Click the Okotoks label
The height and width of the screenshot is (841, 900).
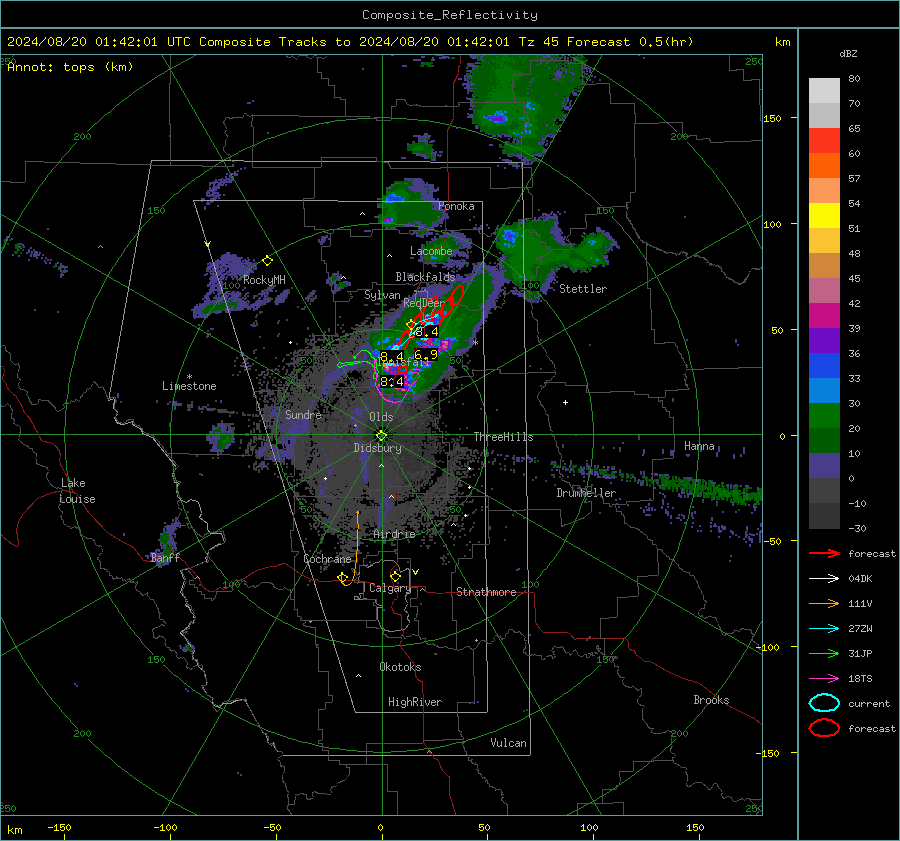tap(400, 667)
